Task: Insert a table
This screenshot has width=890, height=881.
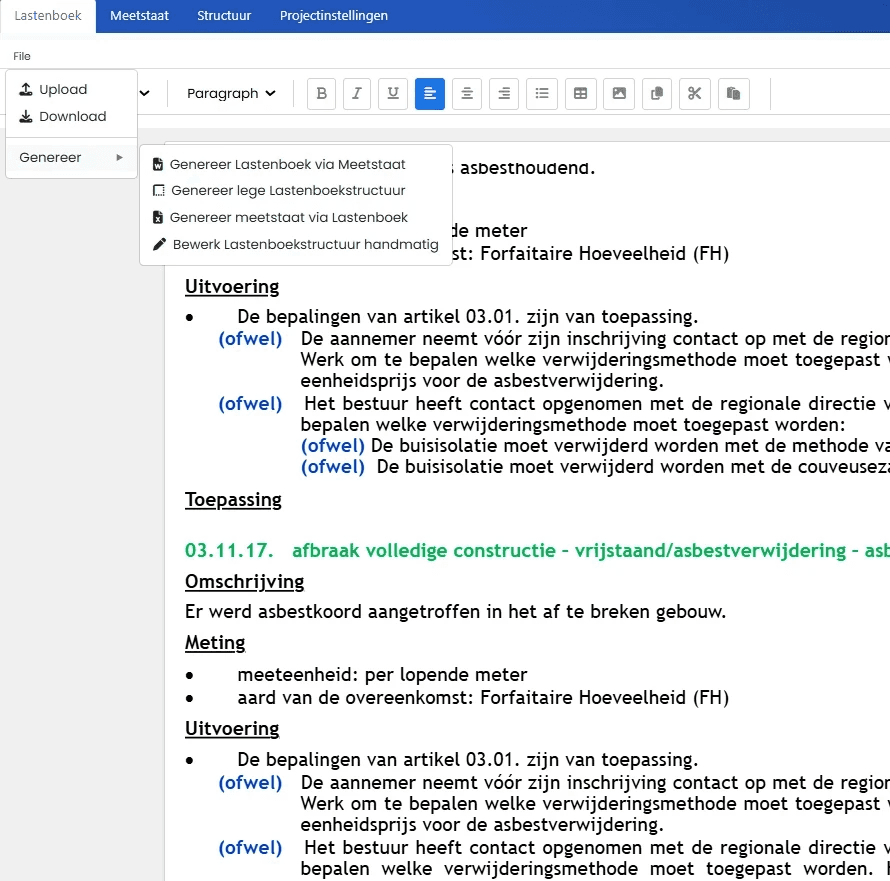Action: point(581,94)
